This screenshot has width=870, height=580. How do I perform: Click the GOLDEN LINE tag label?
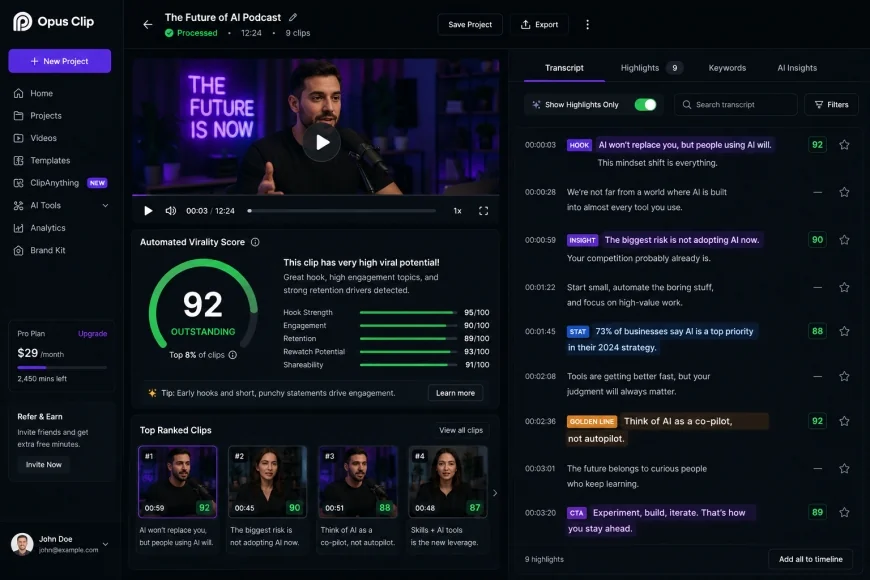pyautogui.click(x=591, y=421)
